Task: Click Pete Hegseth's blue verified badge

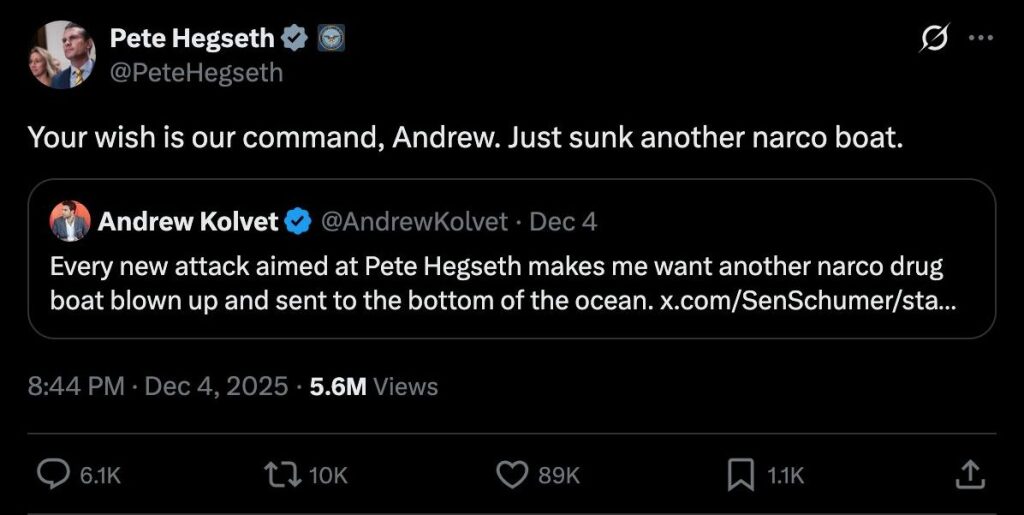Action: 295,39
